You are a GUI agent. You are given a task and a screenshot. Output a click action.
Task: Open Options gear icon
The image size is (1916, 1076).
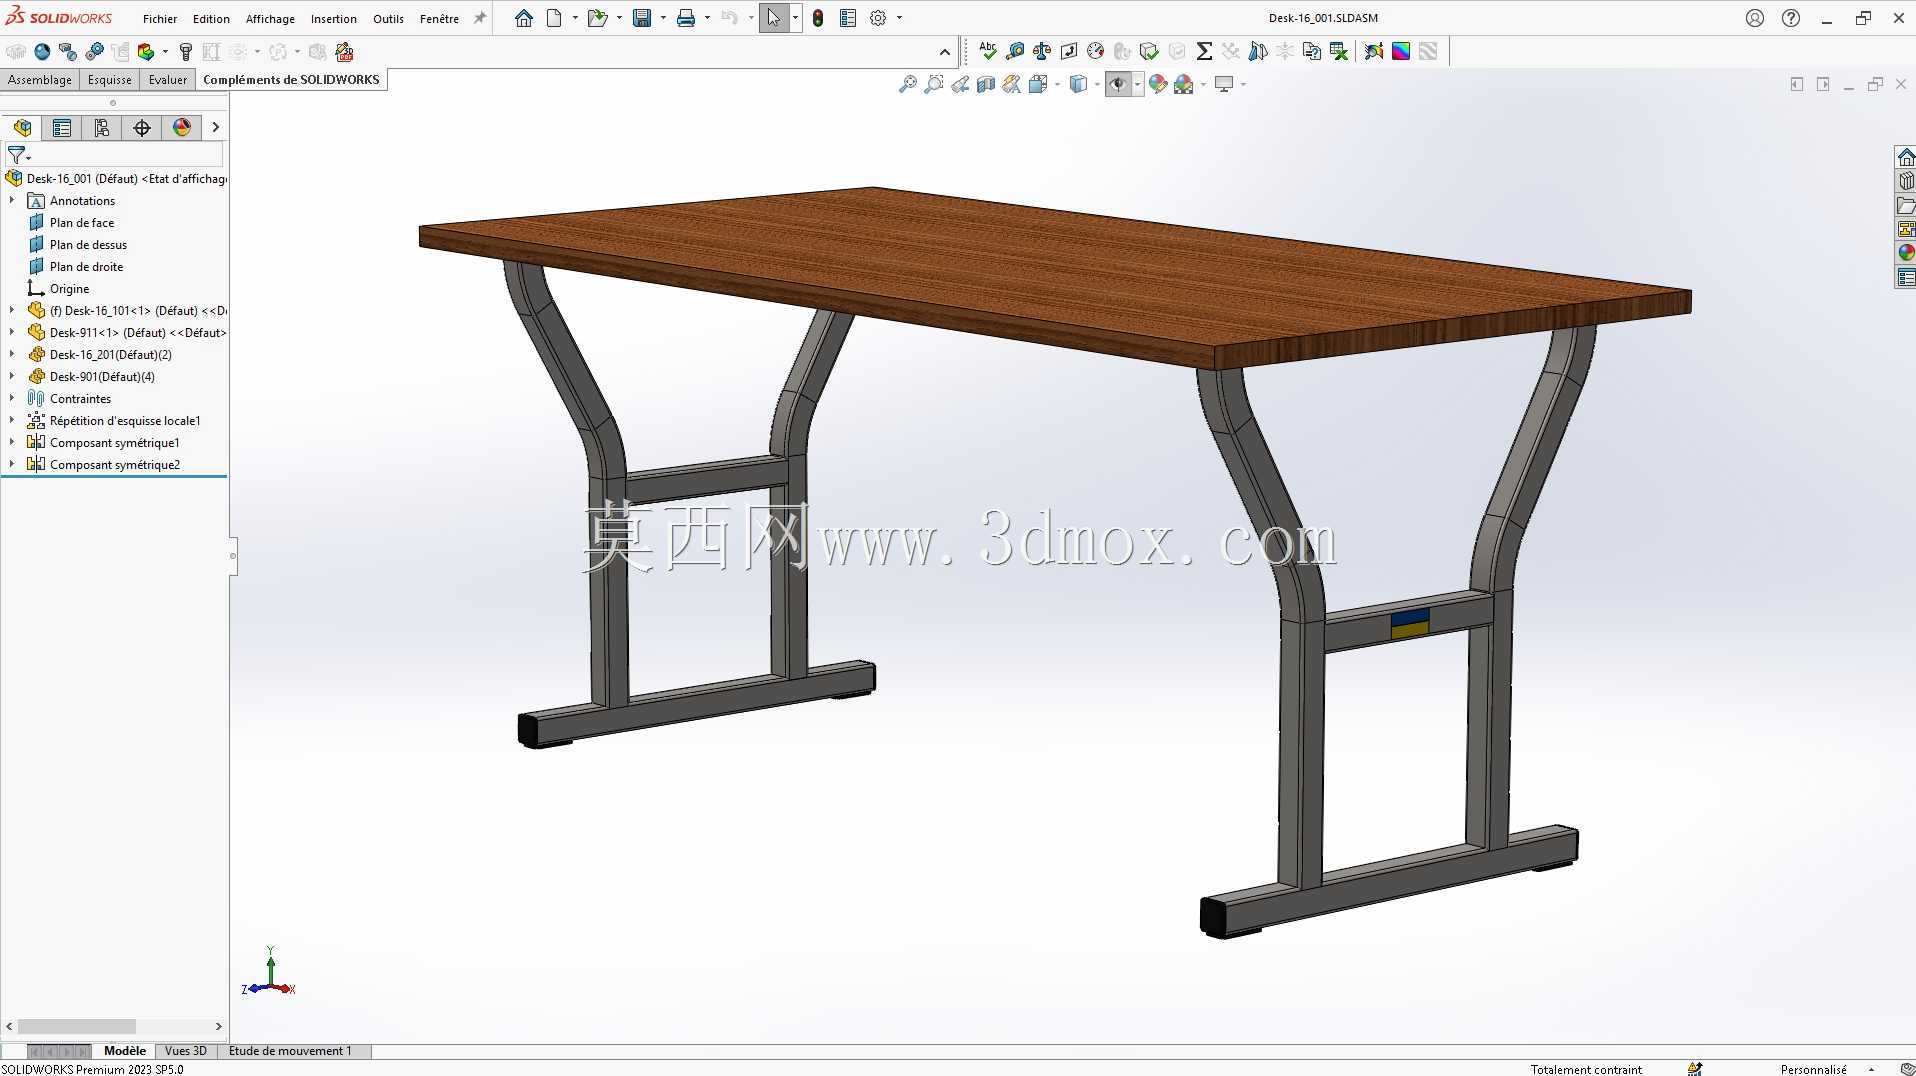878,18
